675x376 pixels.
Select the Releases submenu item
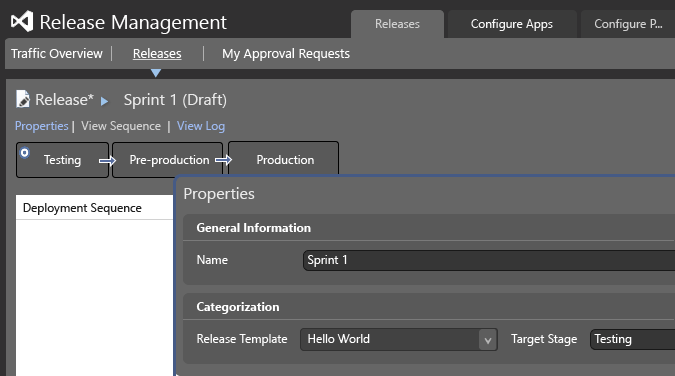[157, 54]
